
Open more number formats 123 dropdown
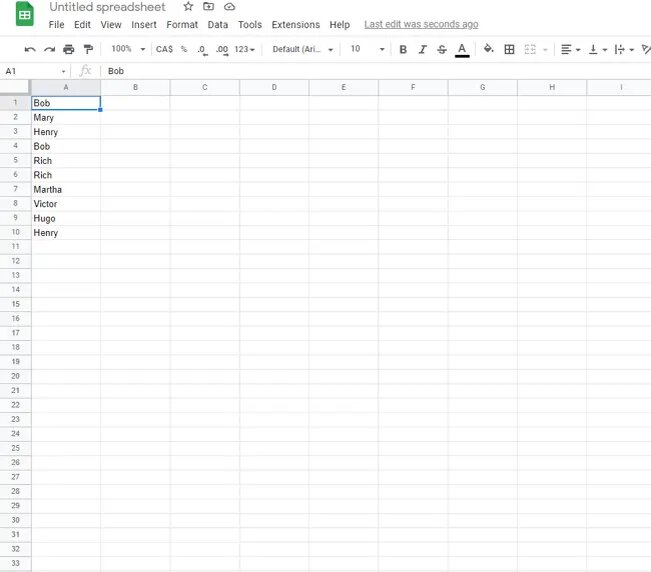click(x=244, y=49)
